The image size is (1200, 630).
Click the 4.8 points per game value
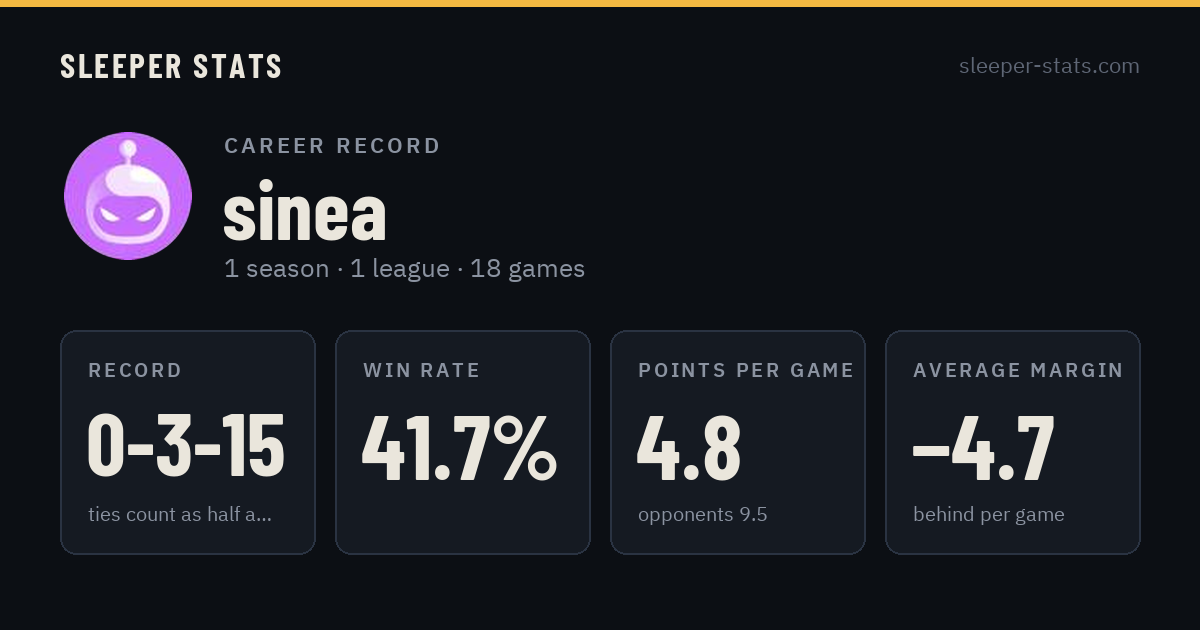689,447
